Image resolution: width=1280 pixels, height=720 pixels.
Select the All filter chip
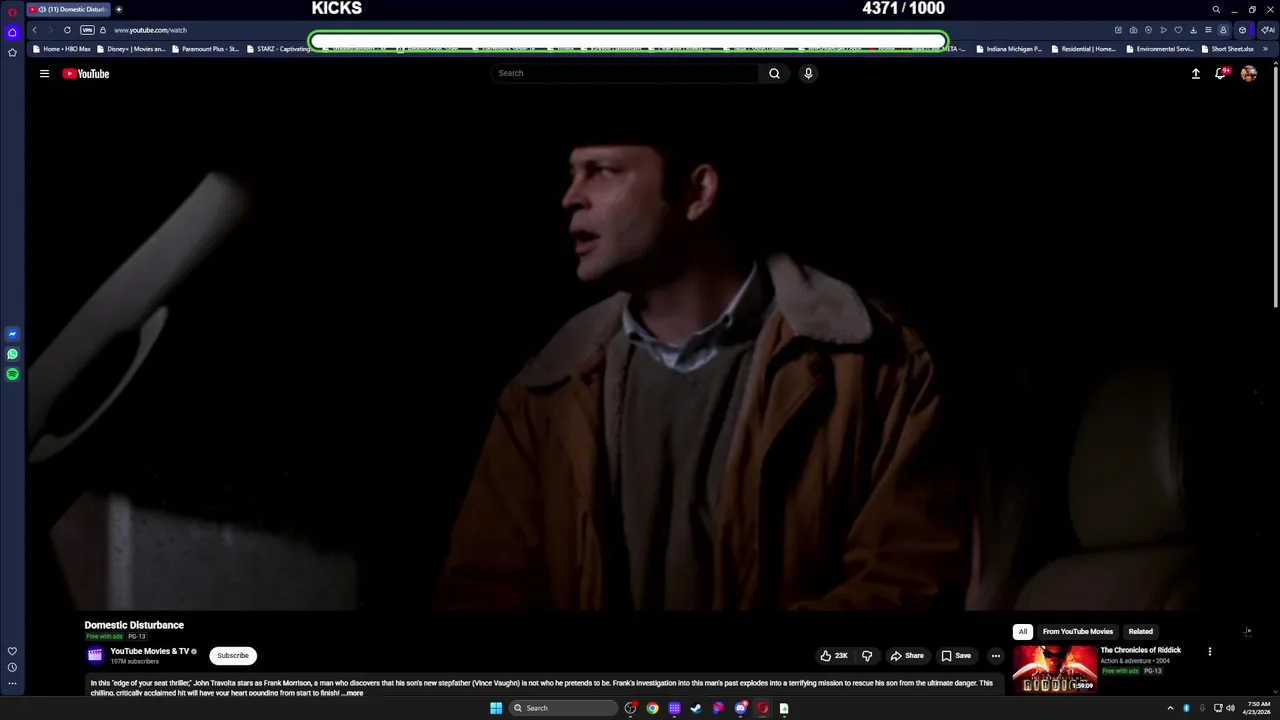tap(1022, 632)
